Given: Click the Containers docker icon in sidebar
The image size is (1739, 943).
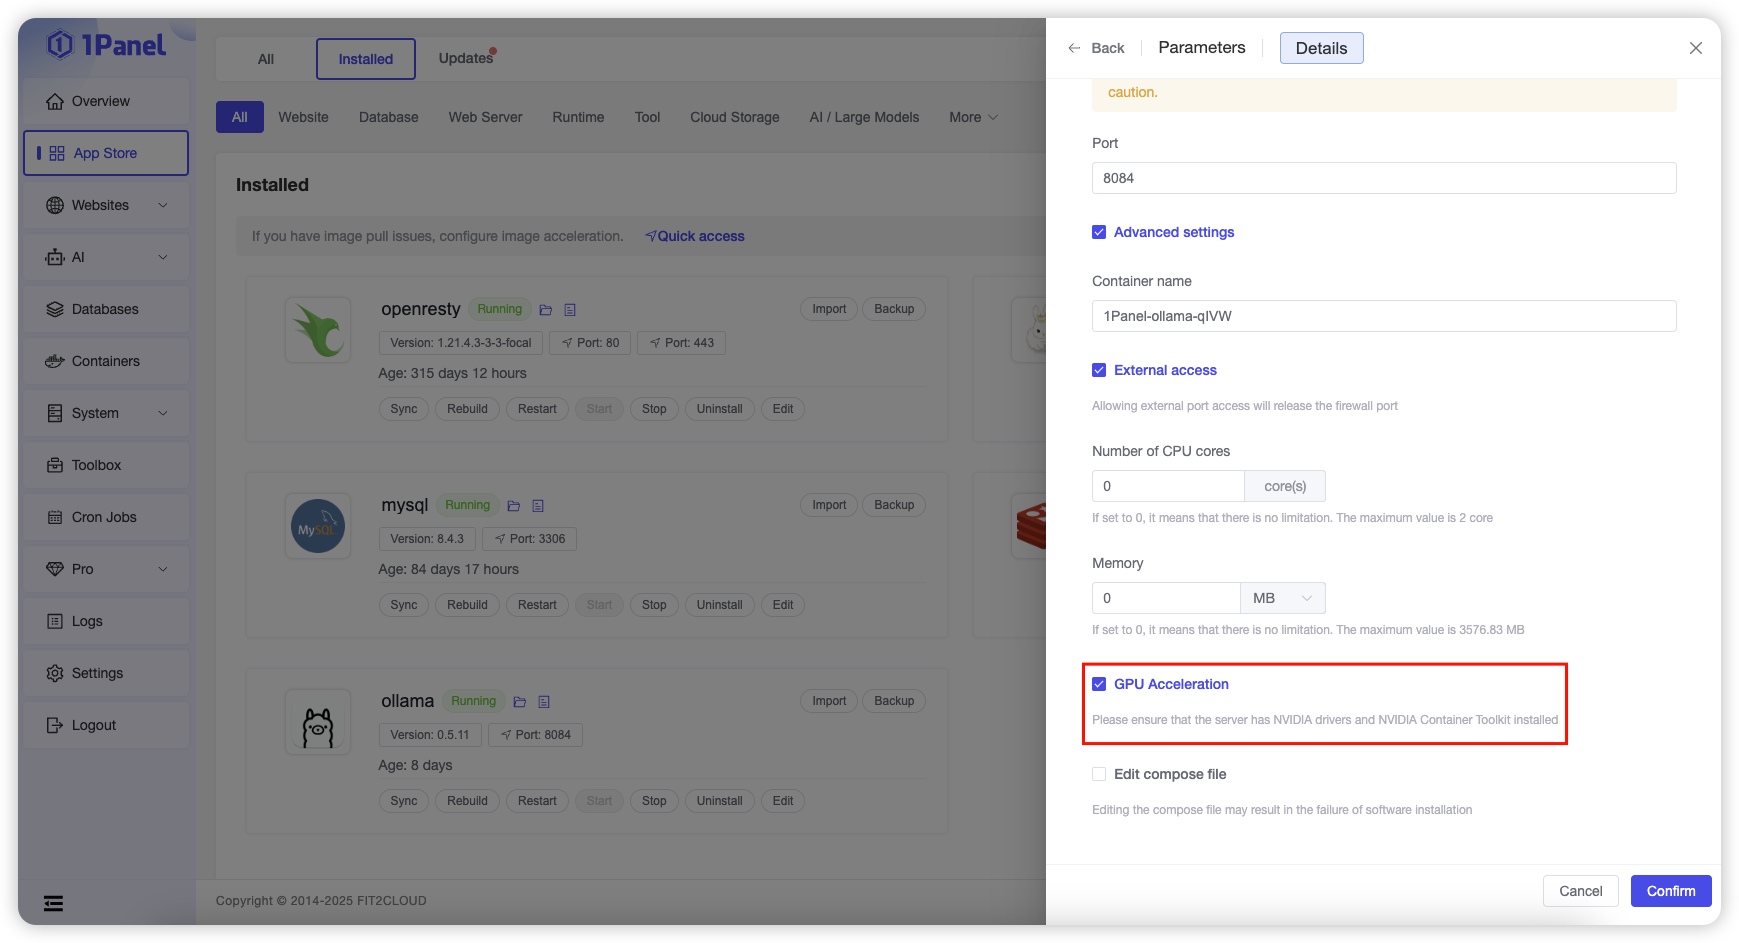Looking at the screenshot, I should 55,361.
